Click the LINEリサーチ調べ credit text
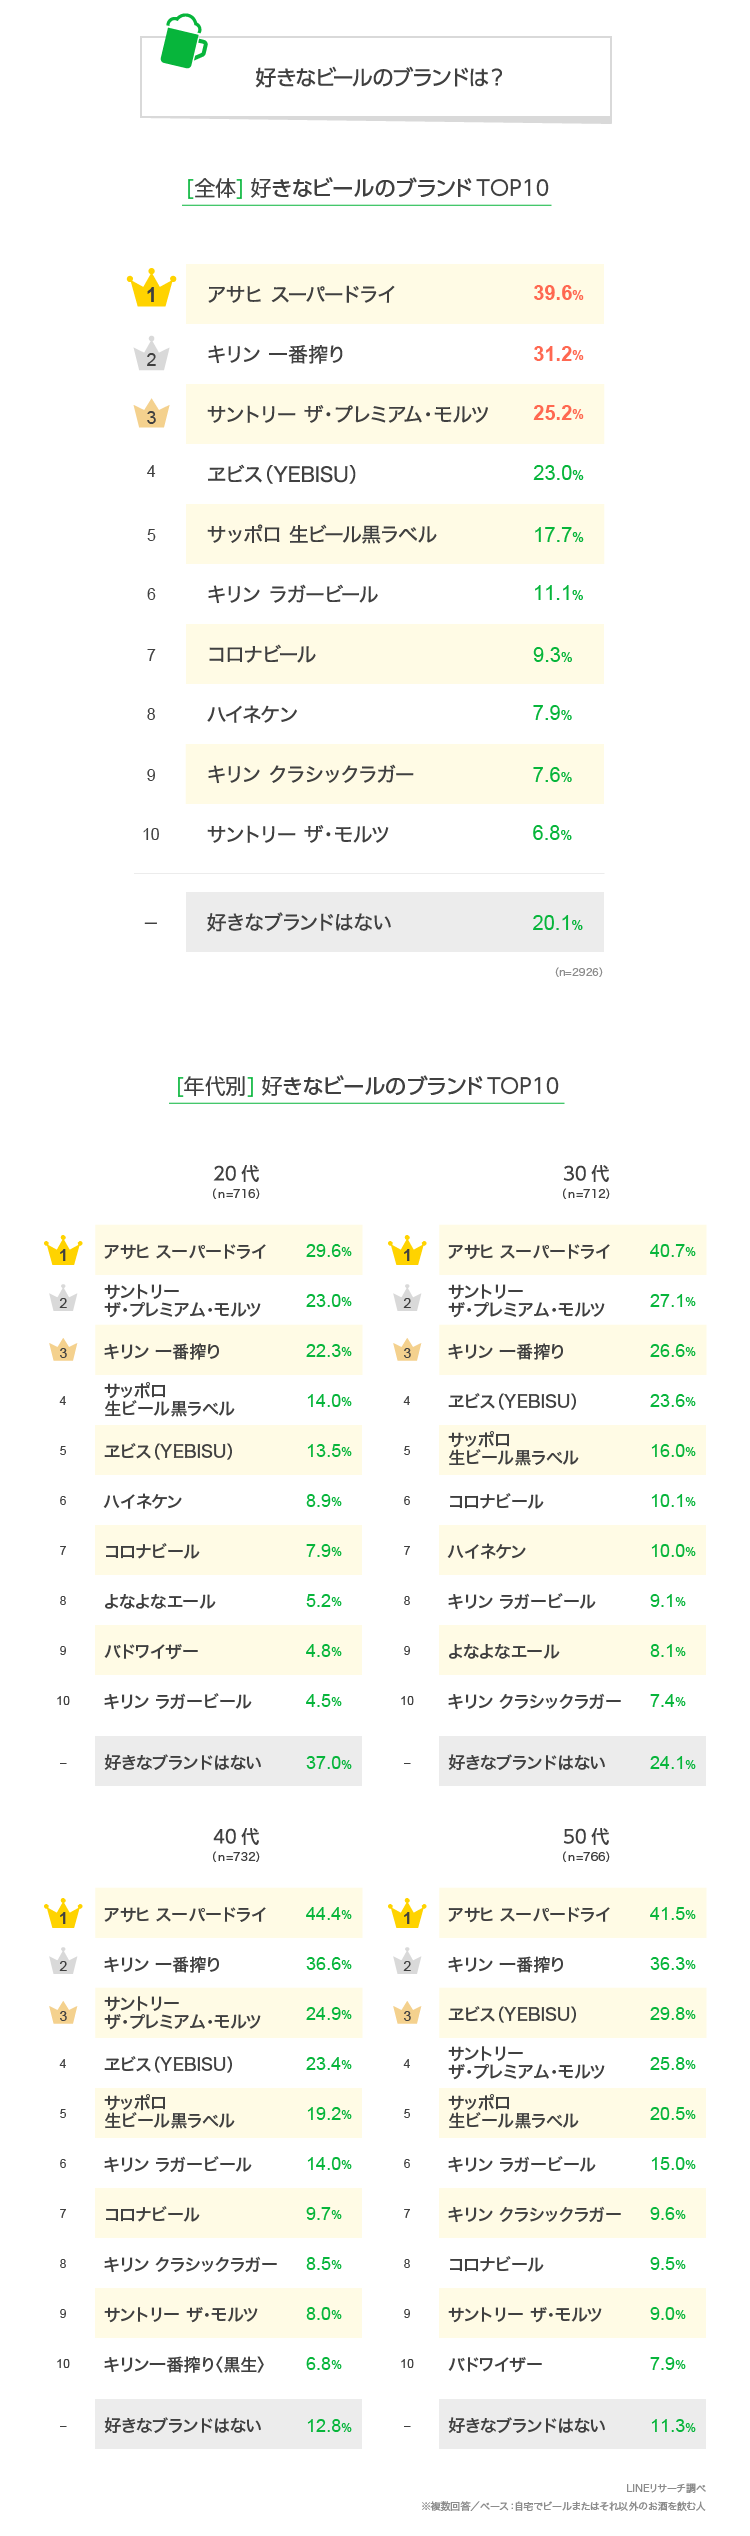 pyautogui.click(x=665, y=2488)
